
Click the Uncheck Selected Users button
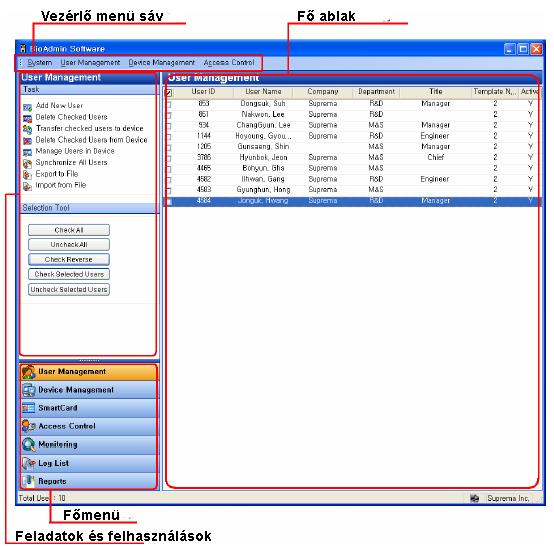point(69,289)
